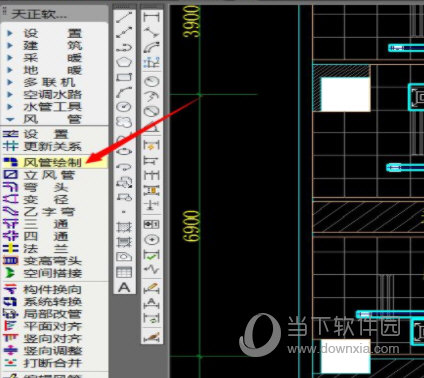Select the Jogged Radius dimension tool

tap(152, 96)
